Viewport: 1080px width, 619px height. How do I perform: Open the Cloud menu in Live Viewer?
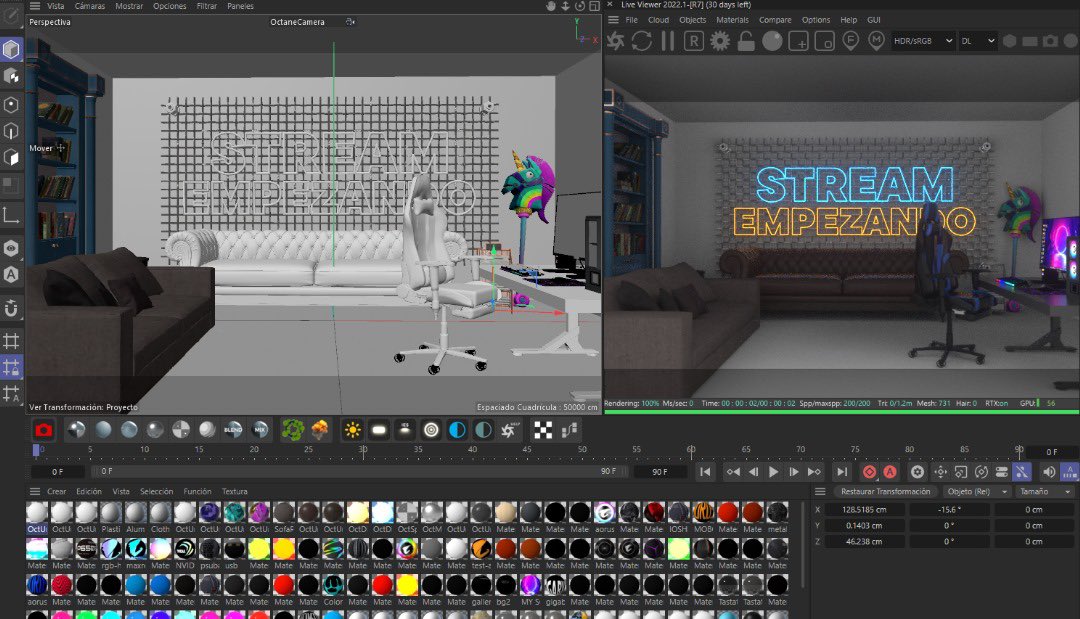[x=658, y=20]
